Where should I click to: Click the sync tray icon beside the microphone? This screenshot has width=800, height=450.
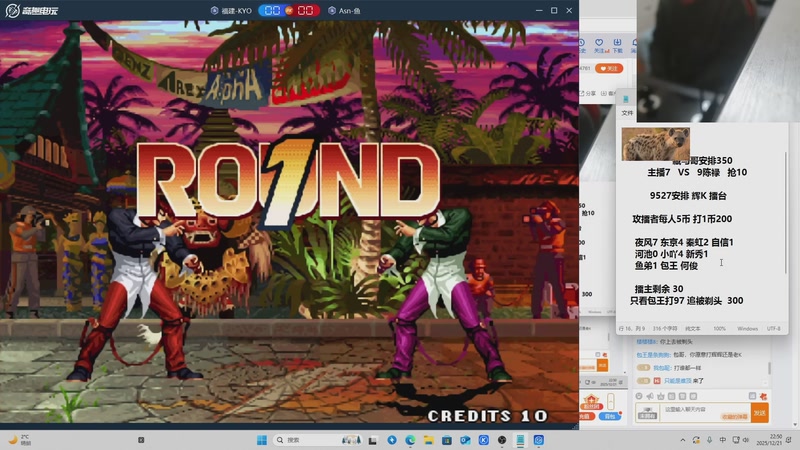[696, 440]
